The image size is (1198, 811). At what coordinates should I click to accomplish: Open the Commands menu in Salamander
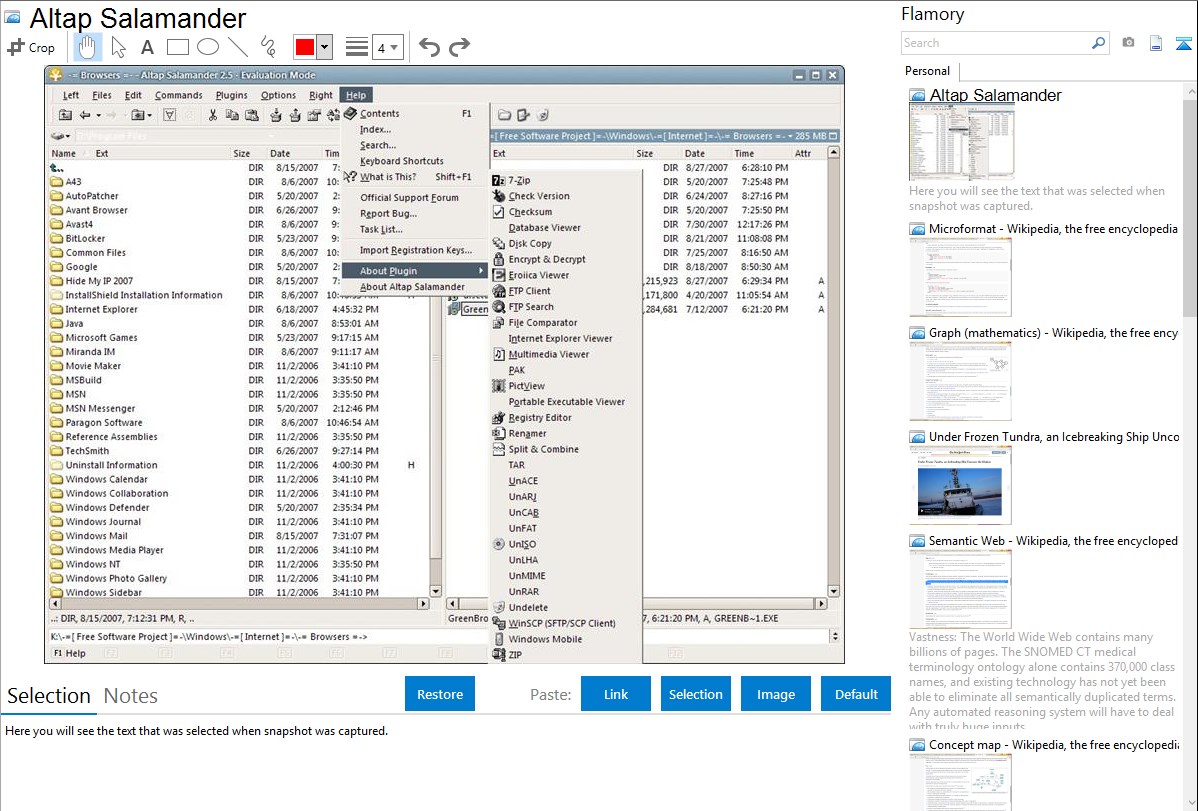coord(178,95)
